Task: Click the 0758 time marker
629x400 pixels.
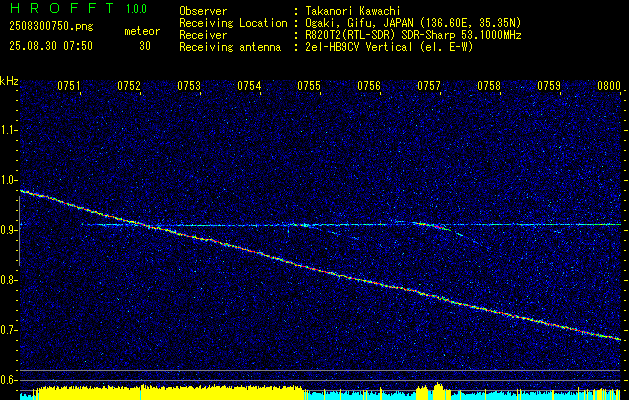Action: click(x=489, y=86)
